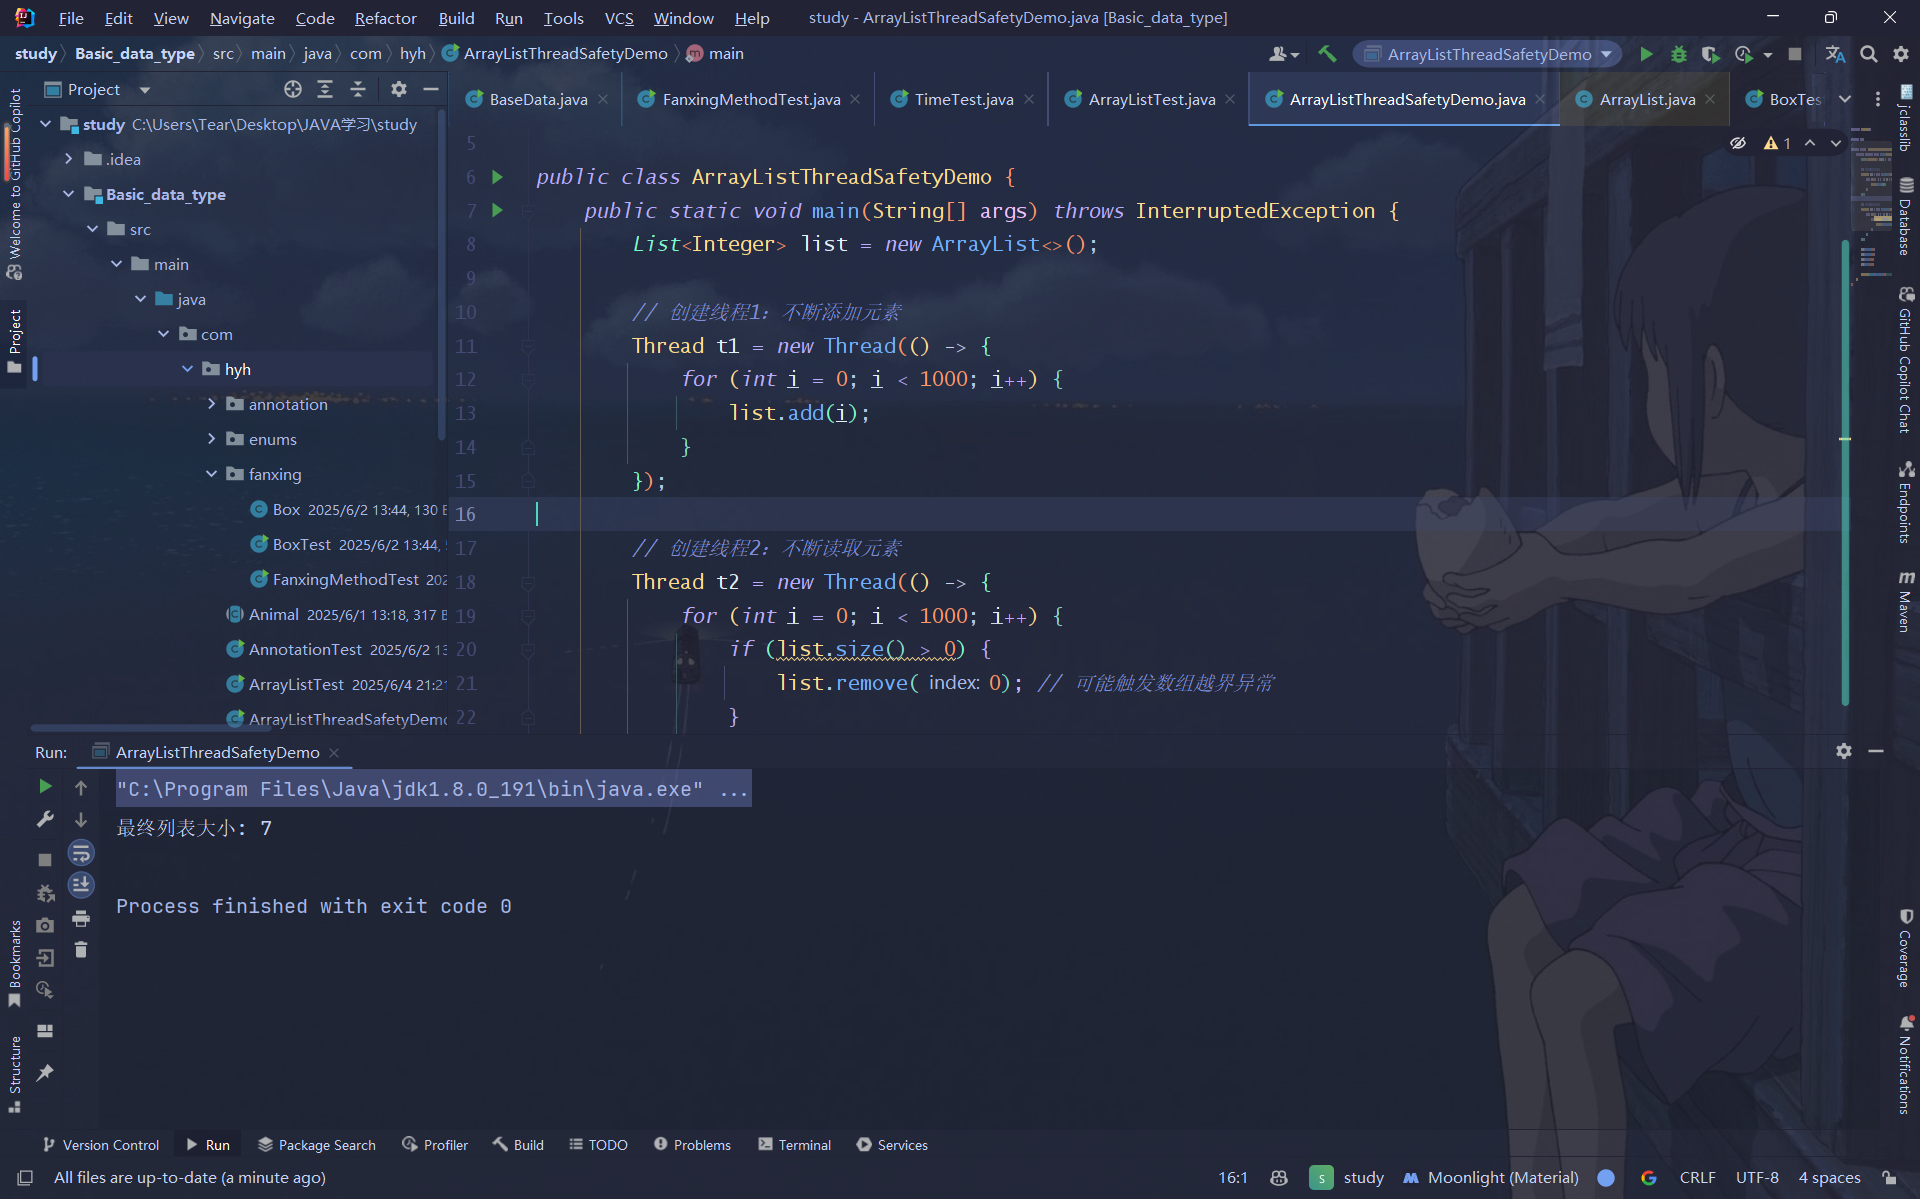Image resolution: width=1920 pixels, height=1199 pixels.
Task: Click the Build project hammer icon
Action: 1327,54
